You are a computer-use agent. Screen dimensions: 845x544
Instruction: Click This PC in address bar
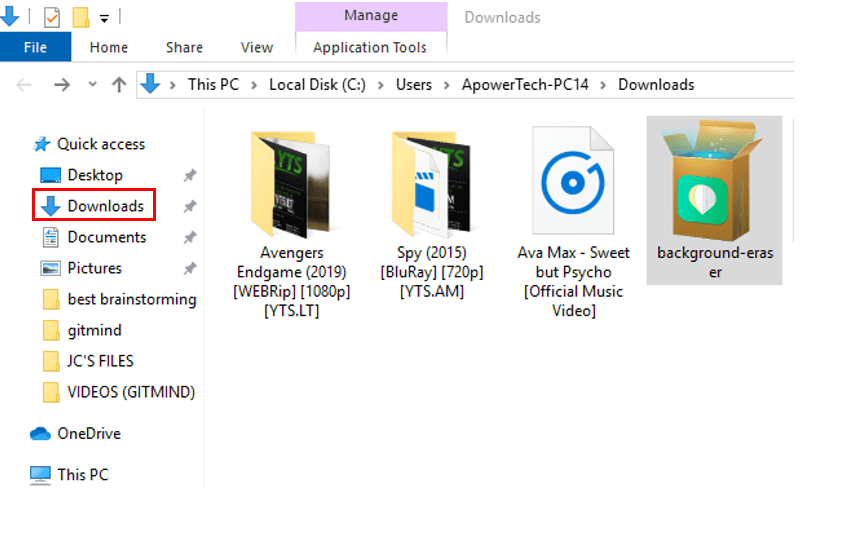coord(213,85)
